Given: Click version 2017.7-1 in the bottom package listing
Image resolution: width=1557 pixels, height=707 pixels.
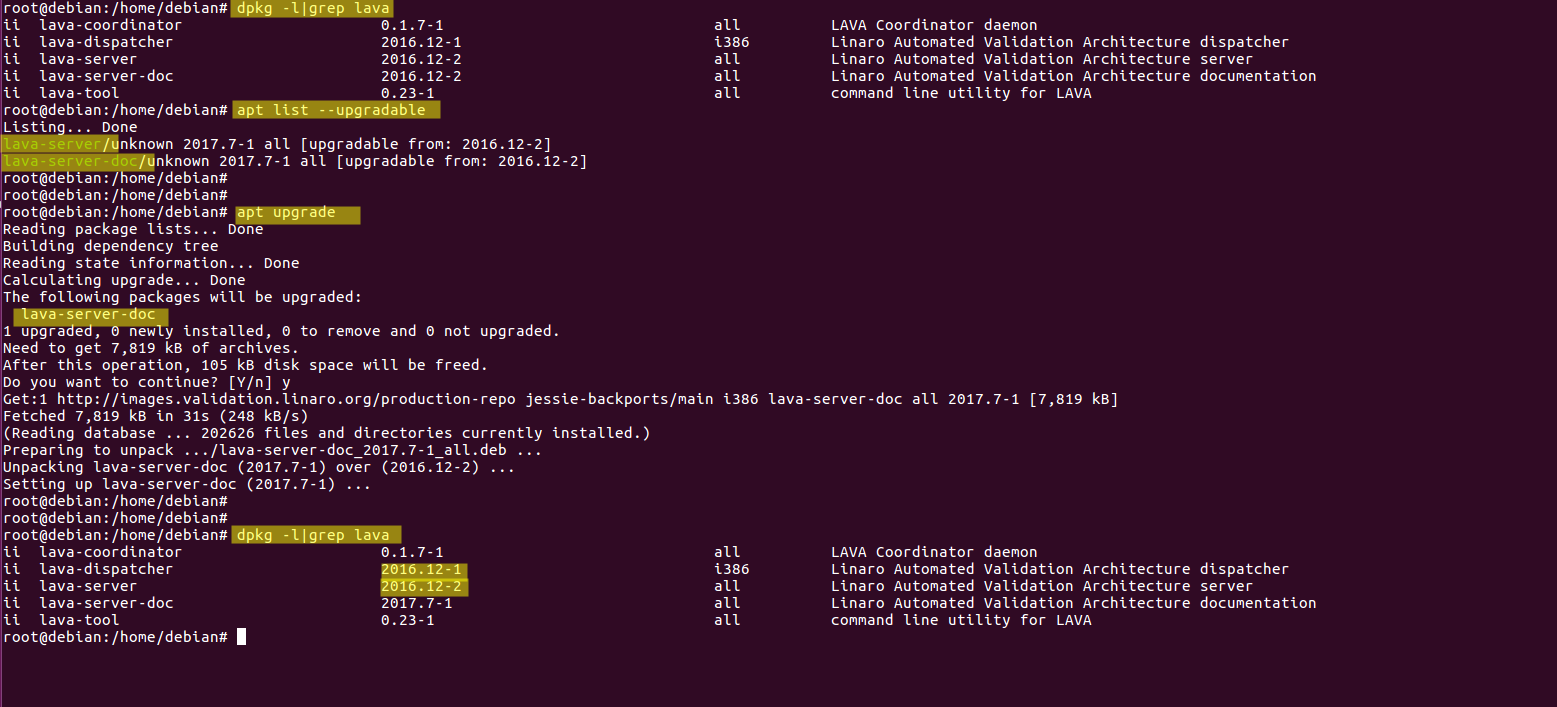Looking at the screenshot, I should (416, 603).
